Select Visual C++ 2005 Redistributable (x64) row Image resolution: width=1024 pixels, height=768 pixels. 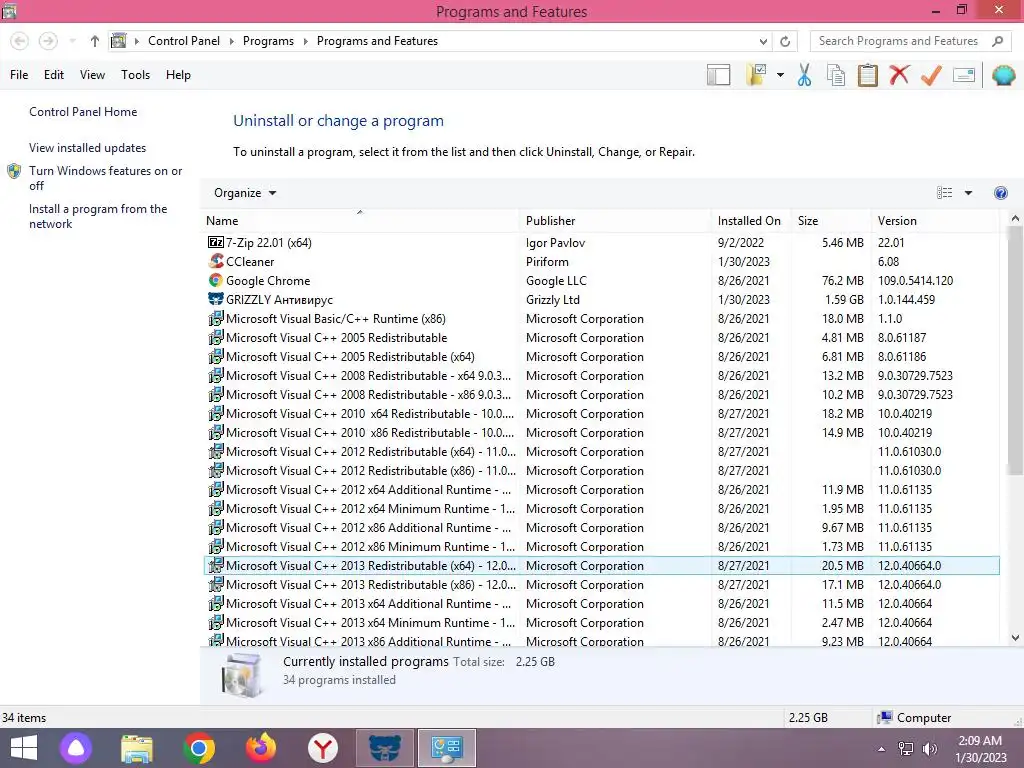tap(601, 357)
